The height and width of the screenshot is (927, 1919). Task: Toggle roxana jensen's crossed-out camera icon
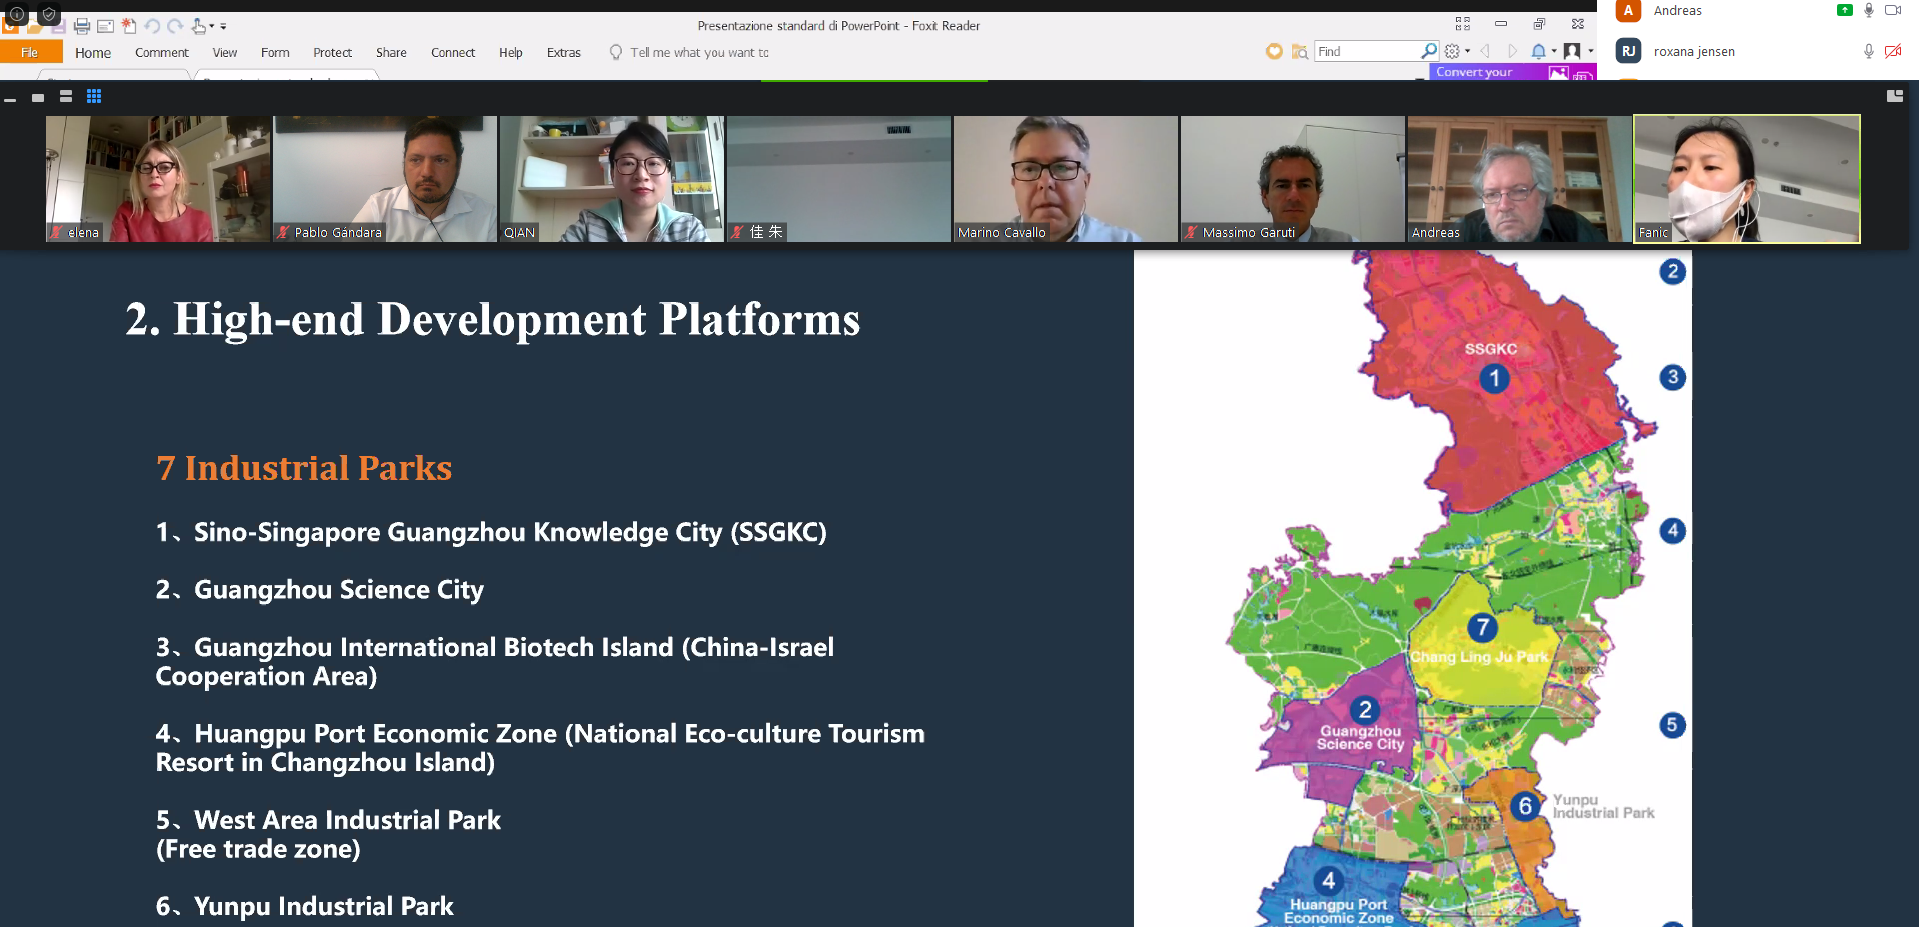1893,51
